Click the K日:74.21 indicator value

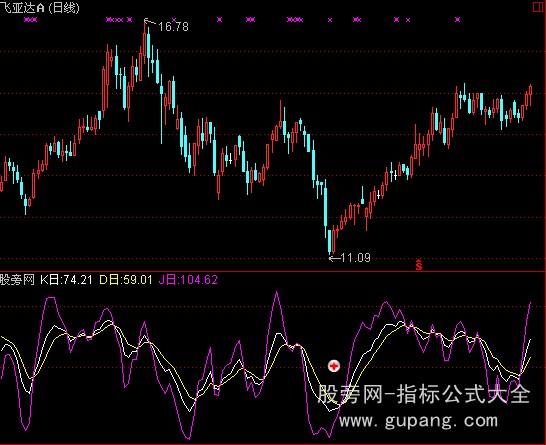(x=66, y=280)
